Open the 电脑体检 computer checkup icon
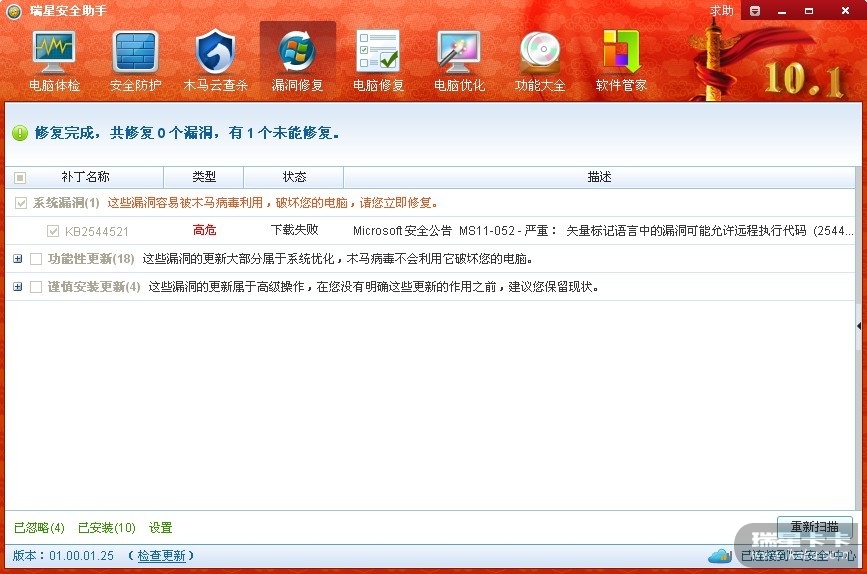Viewport: 867px width, 574px height. pos(54,61)
